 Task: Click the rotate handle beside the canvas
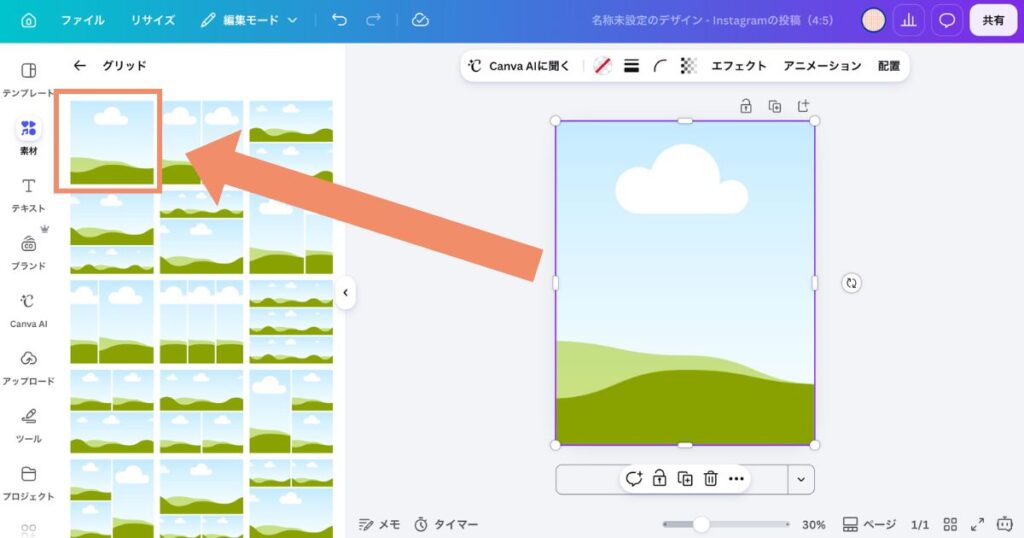click(851, 283)
